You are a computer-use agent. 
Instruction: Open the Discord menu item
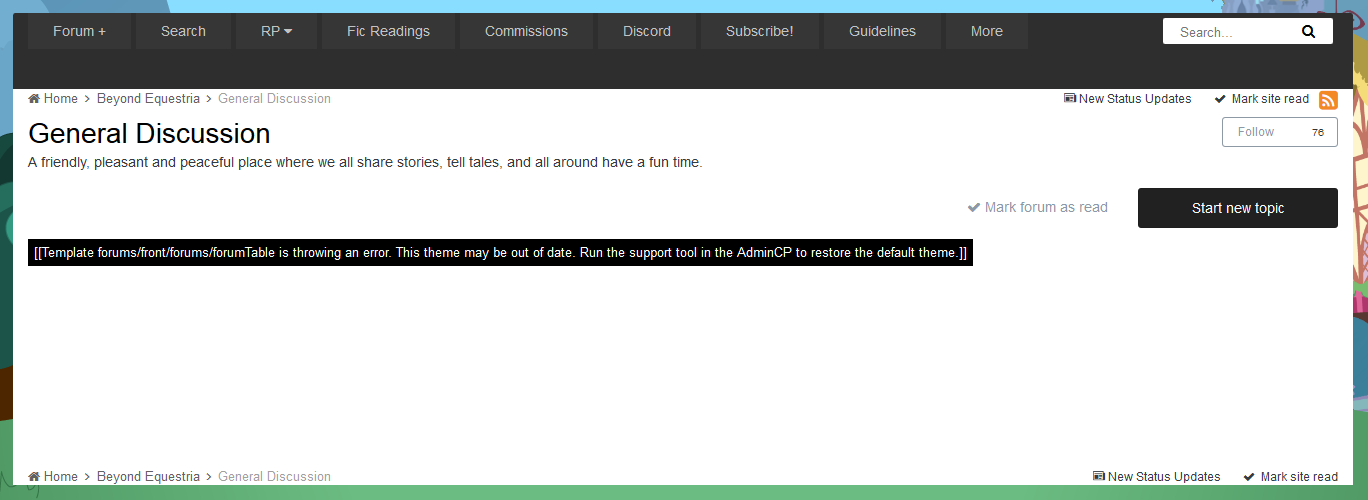[647, 31]
